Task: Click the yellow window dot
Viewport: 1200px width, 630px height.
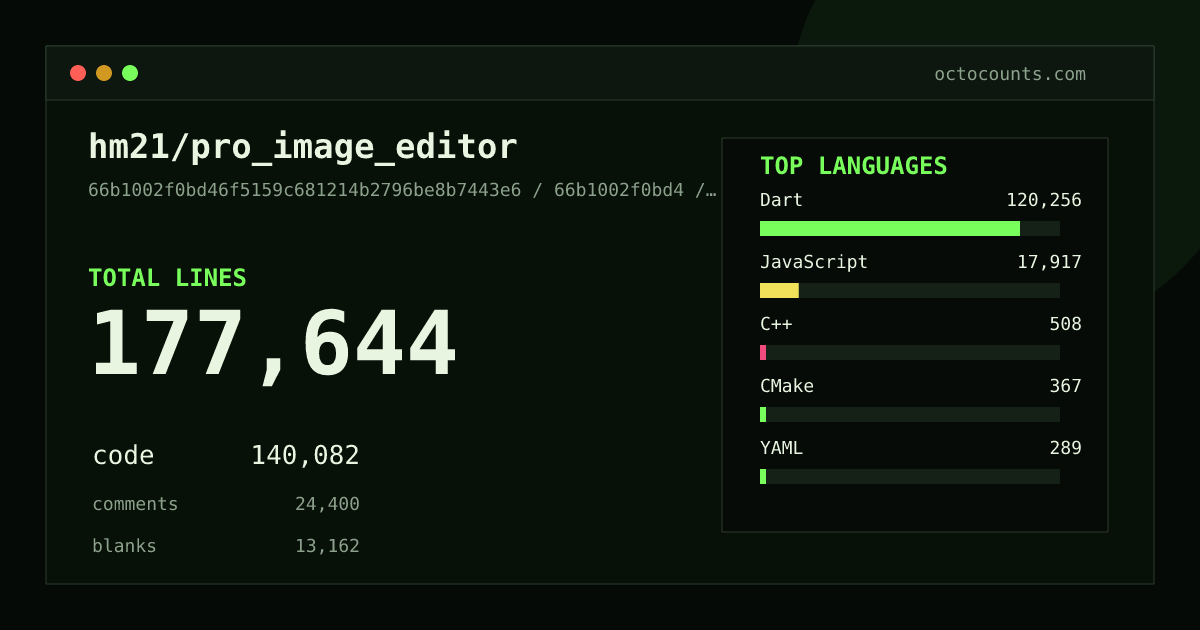Action: [x=104, y=73]
